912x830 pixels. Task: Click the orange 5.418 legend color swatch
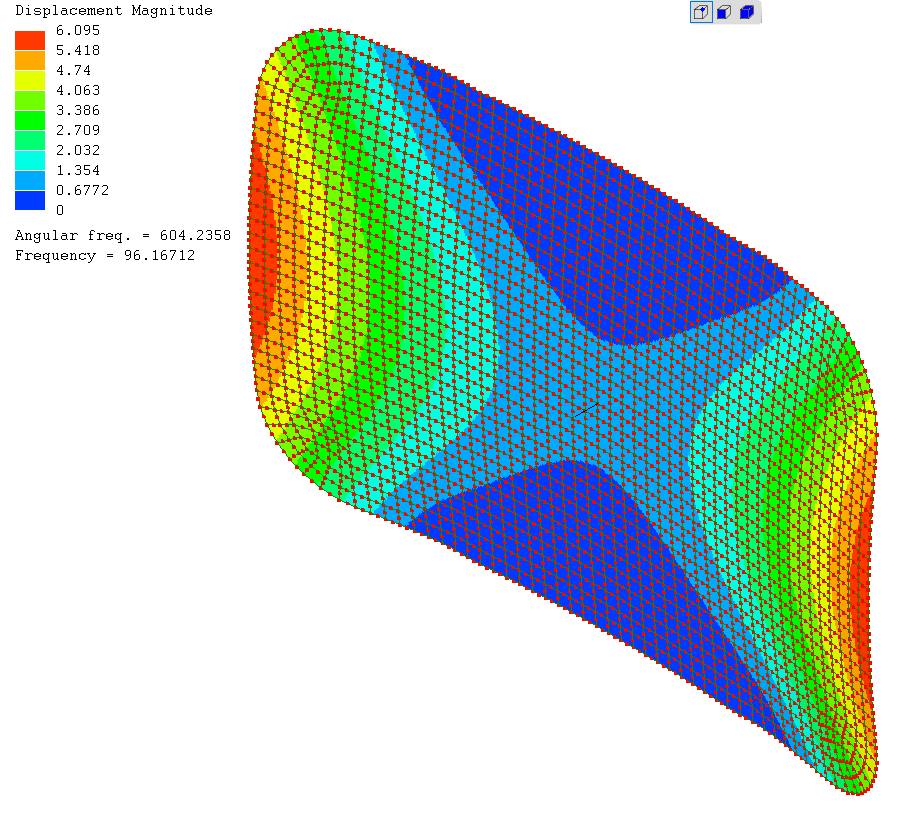30,60
